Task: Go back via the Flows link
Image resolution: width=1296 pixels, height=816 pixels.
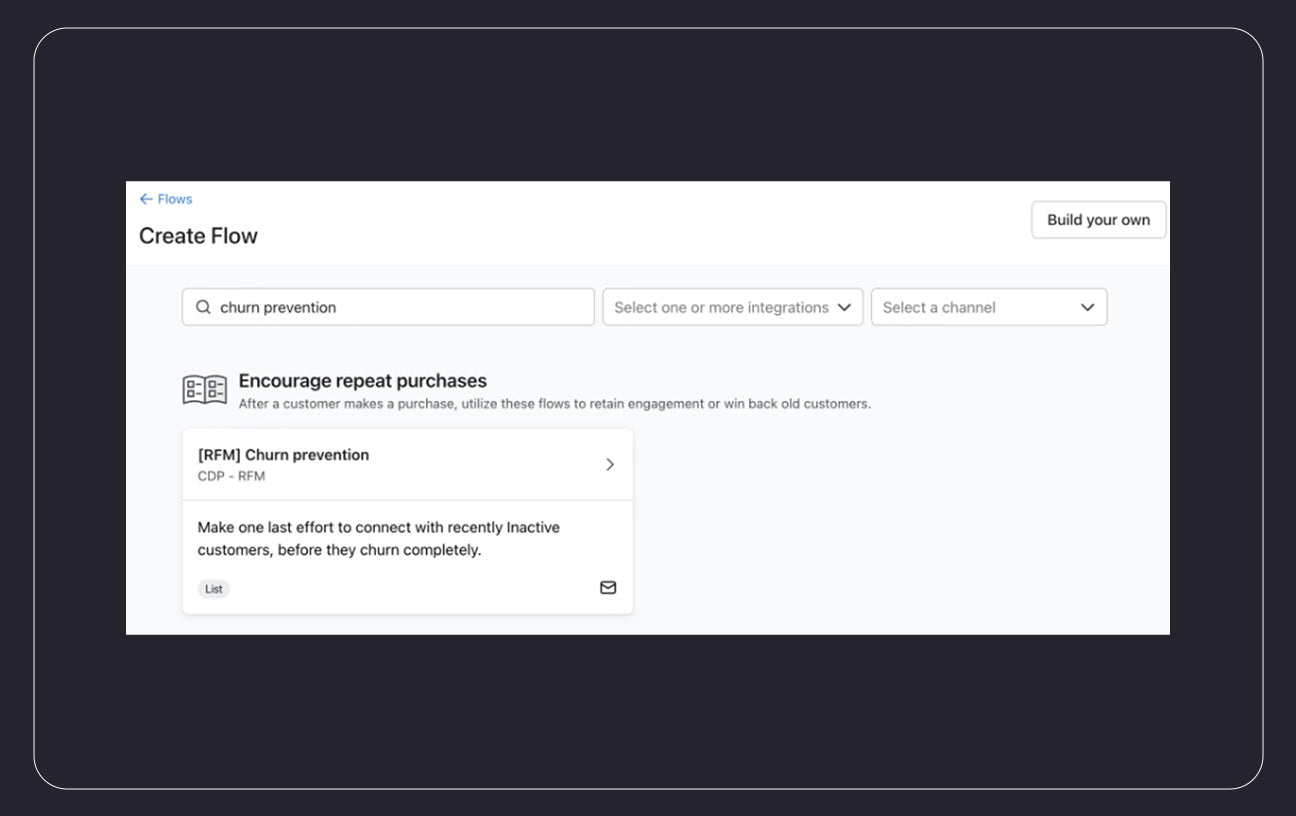Action: pos(174,199)
